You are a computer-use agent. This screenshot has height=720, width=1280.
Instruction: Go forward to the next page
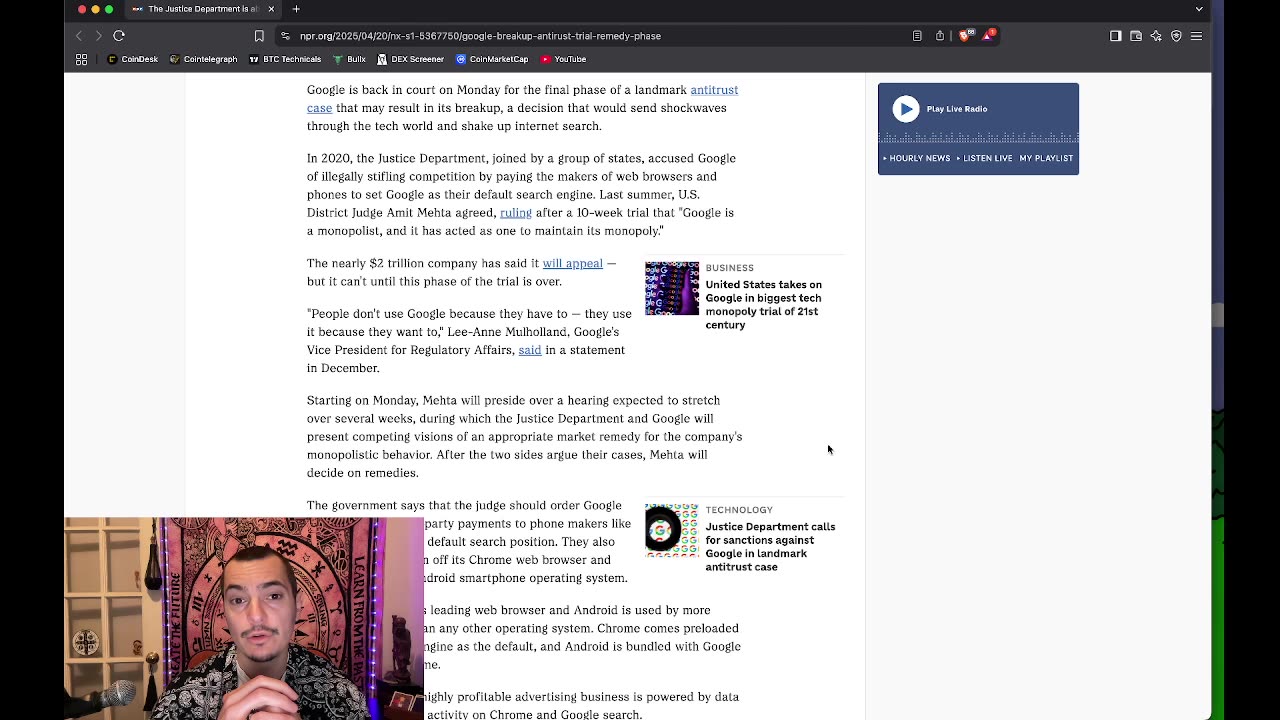coord(98,36)
